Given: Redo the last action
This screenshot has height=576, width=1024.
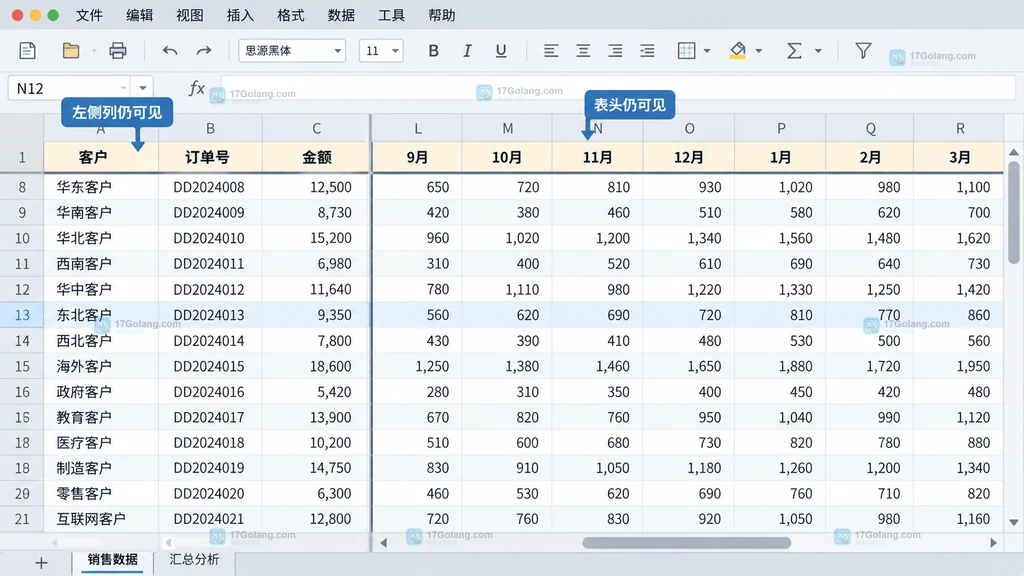Looking at the screenshot, I should click(204, 50).
